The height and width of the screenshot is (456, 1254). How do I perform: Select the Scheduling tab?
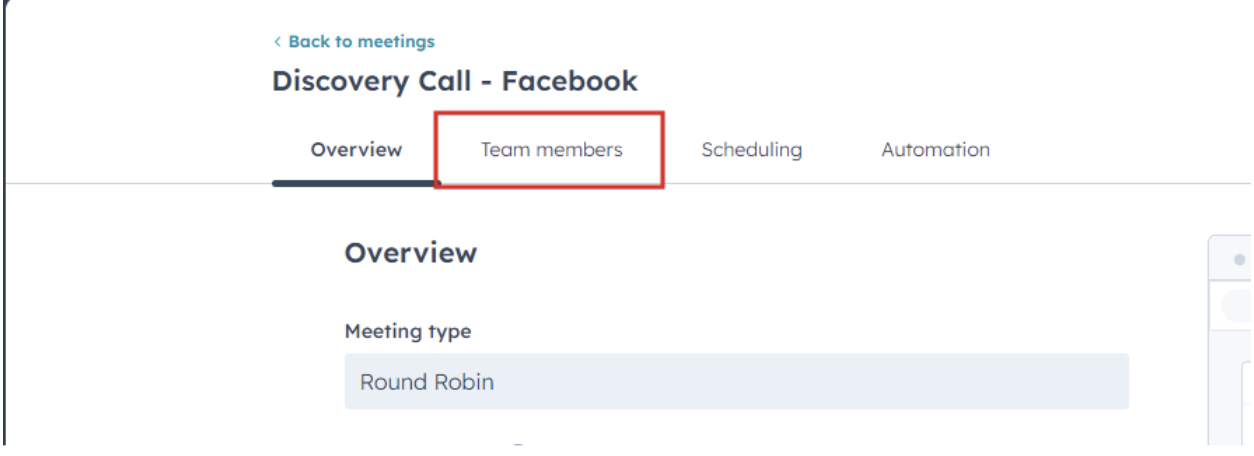point(751,150)
